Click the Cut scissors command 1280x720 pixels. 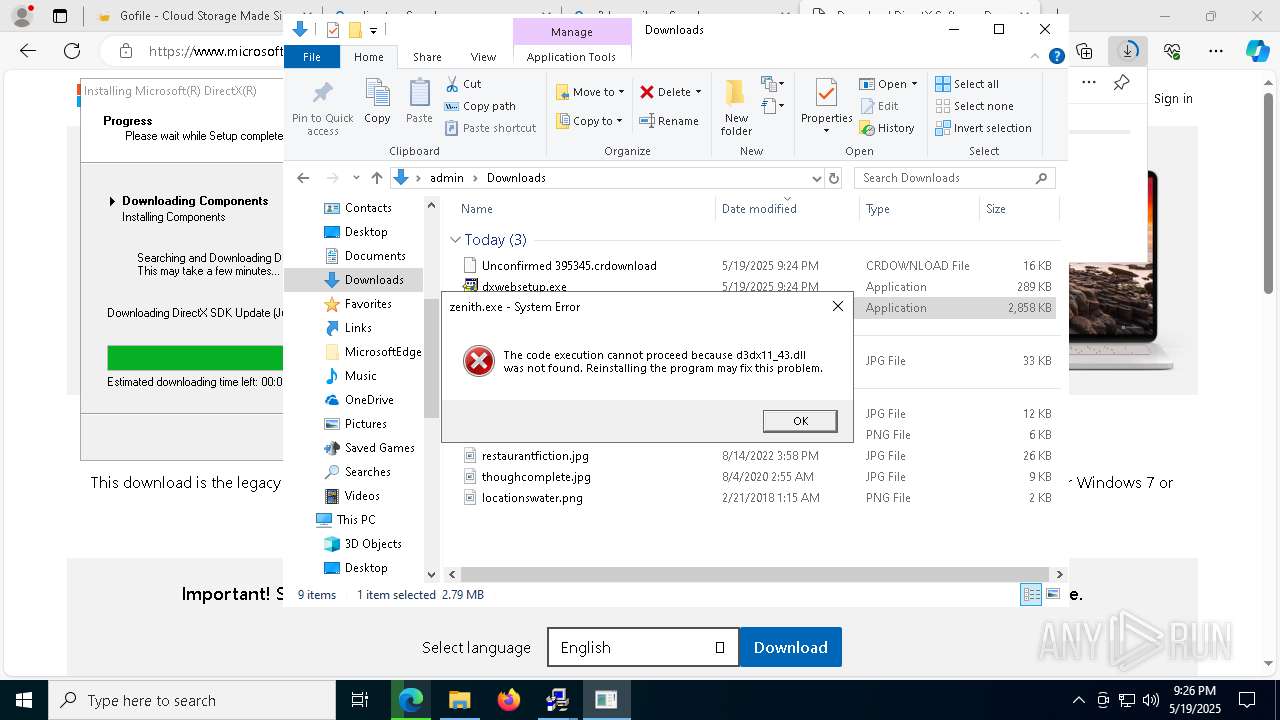pos(463,84)
